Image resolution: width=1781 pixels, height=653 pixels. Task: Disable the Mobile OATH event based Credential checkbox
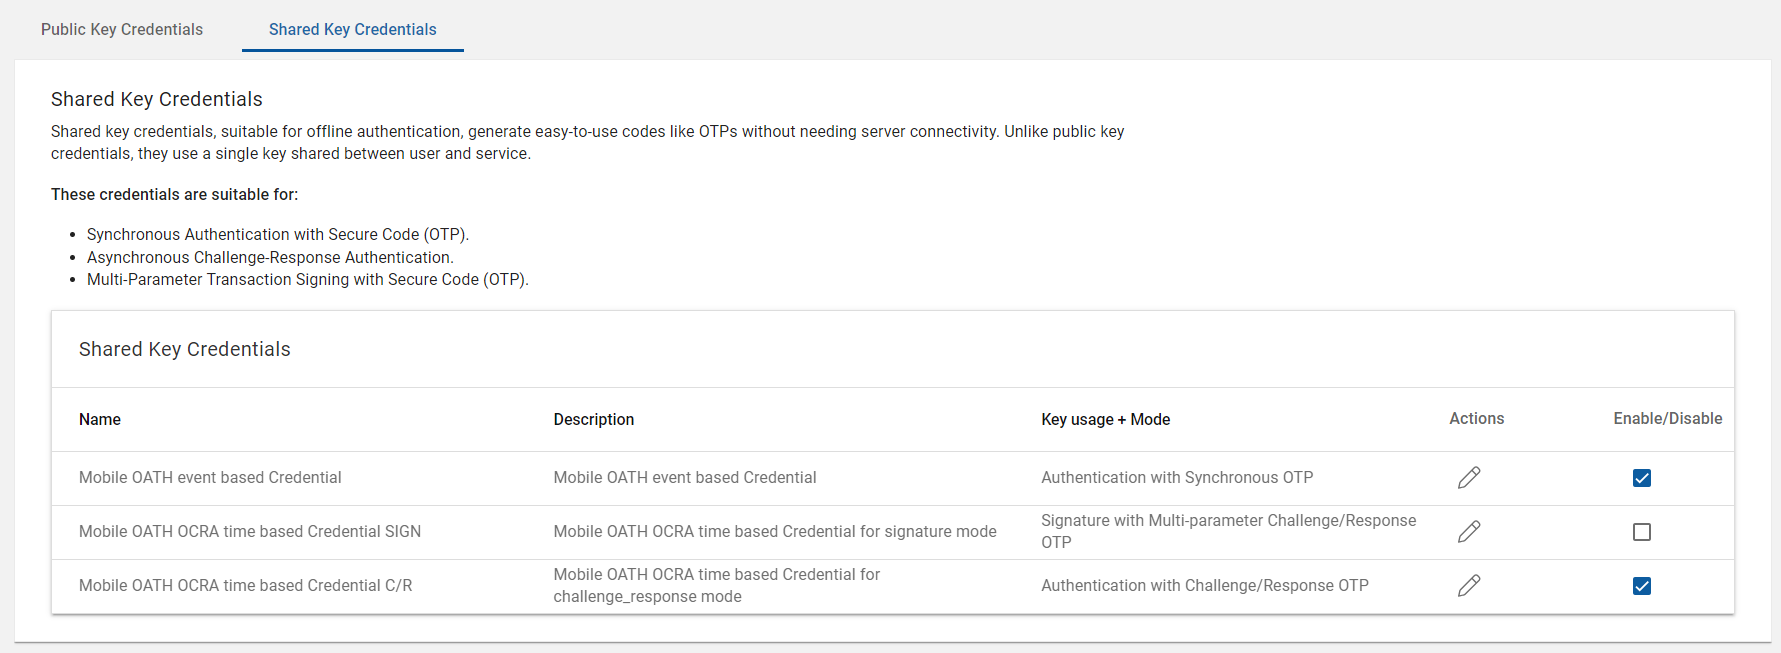[1641, 478]
